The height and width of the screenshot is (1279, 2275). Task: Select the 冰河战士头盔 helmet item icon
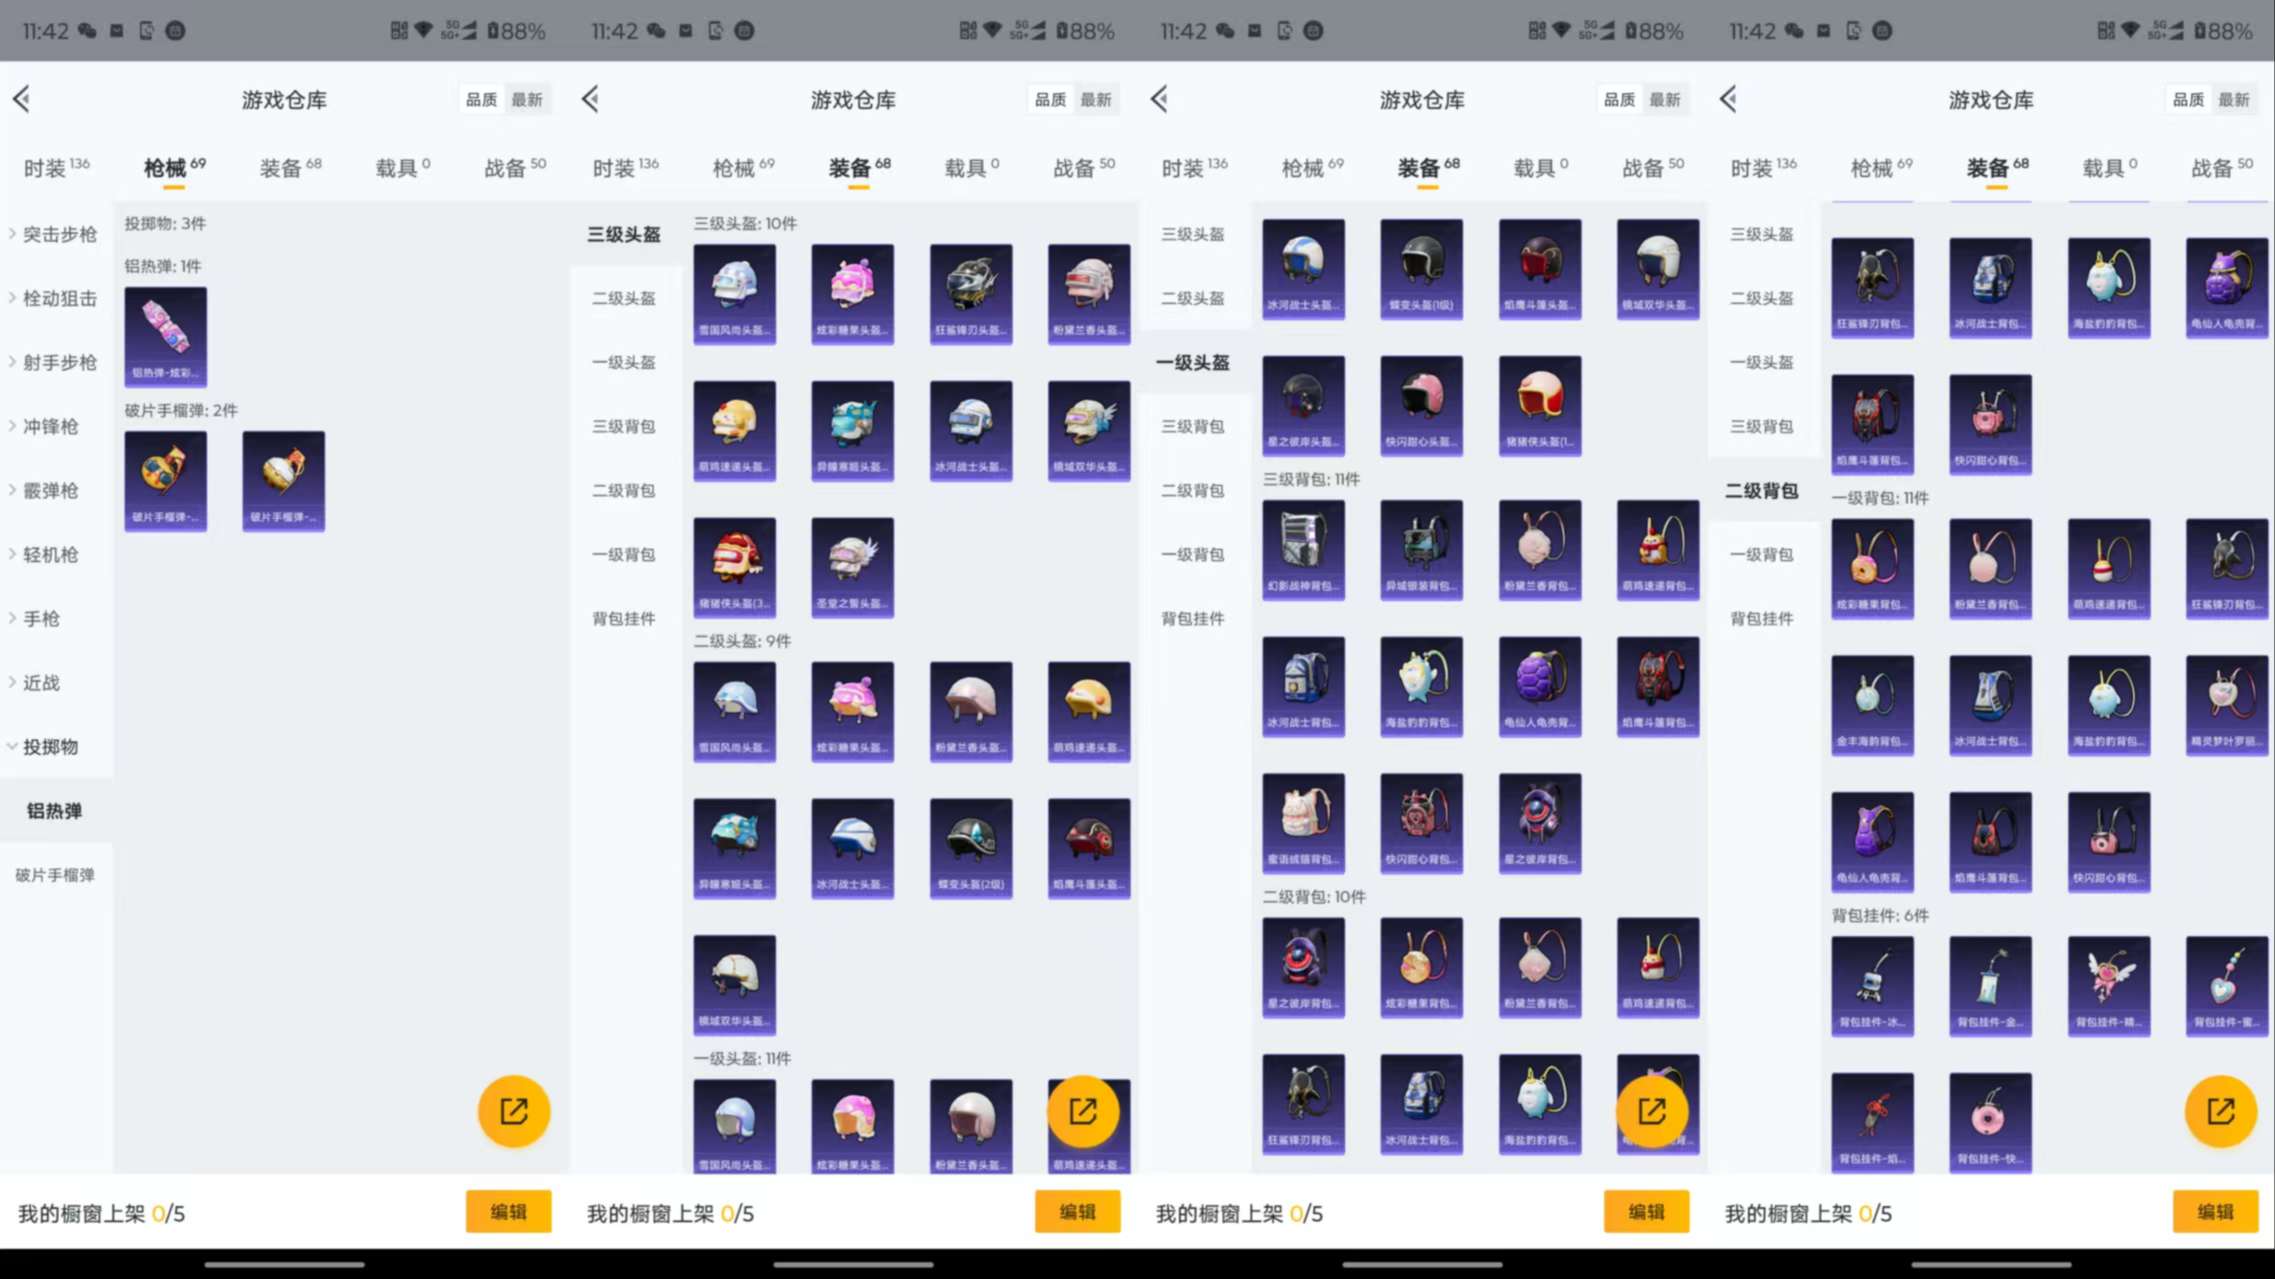pos(971,430)
